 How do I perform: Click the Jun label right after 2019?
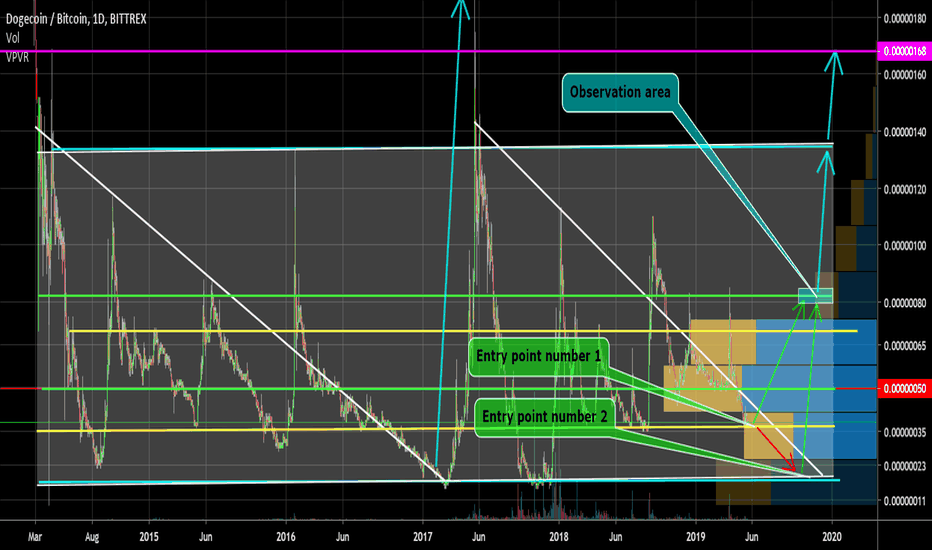click(752, 537)
